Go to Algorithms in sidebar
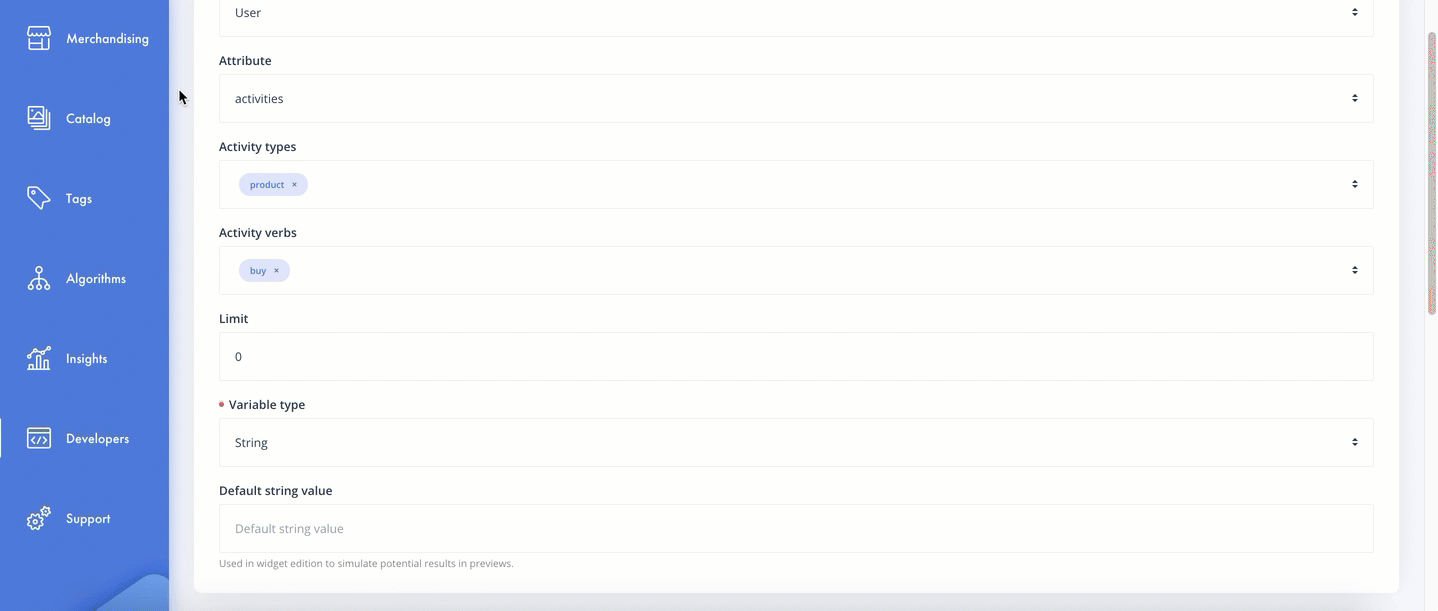The height and width of the screenshot is (611, 1438). [85, 278]
